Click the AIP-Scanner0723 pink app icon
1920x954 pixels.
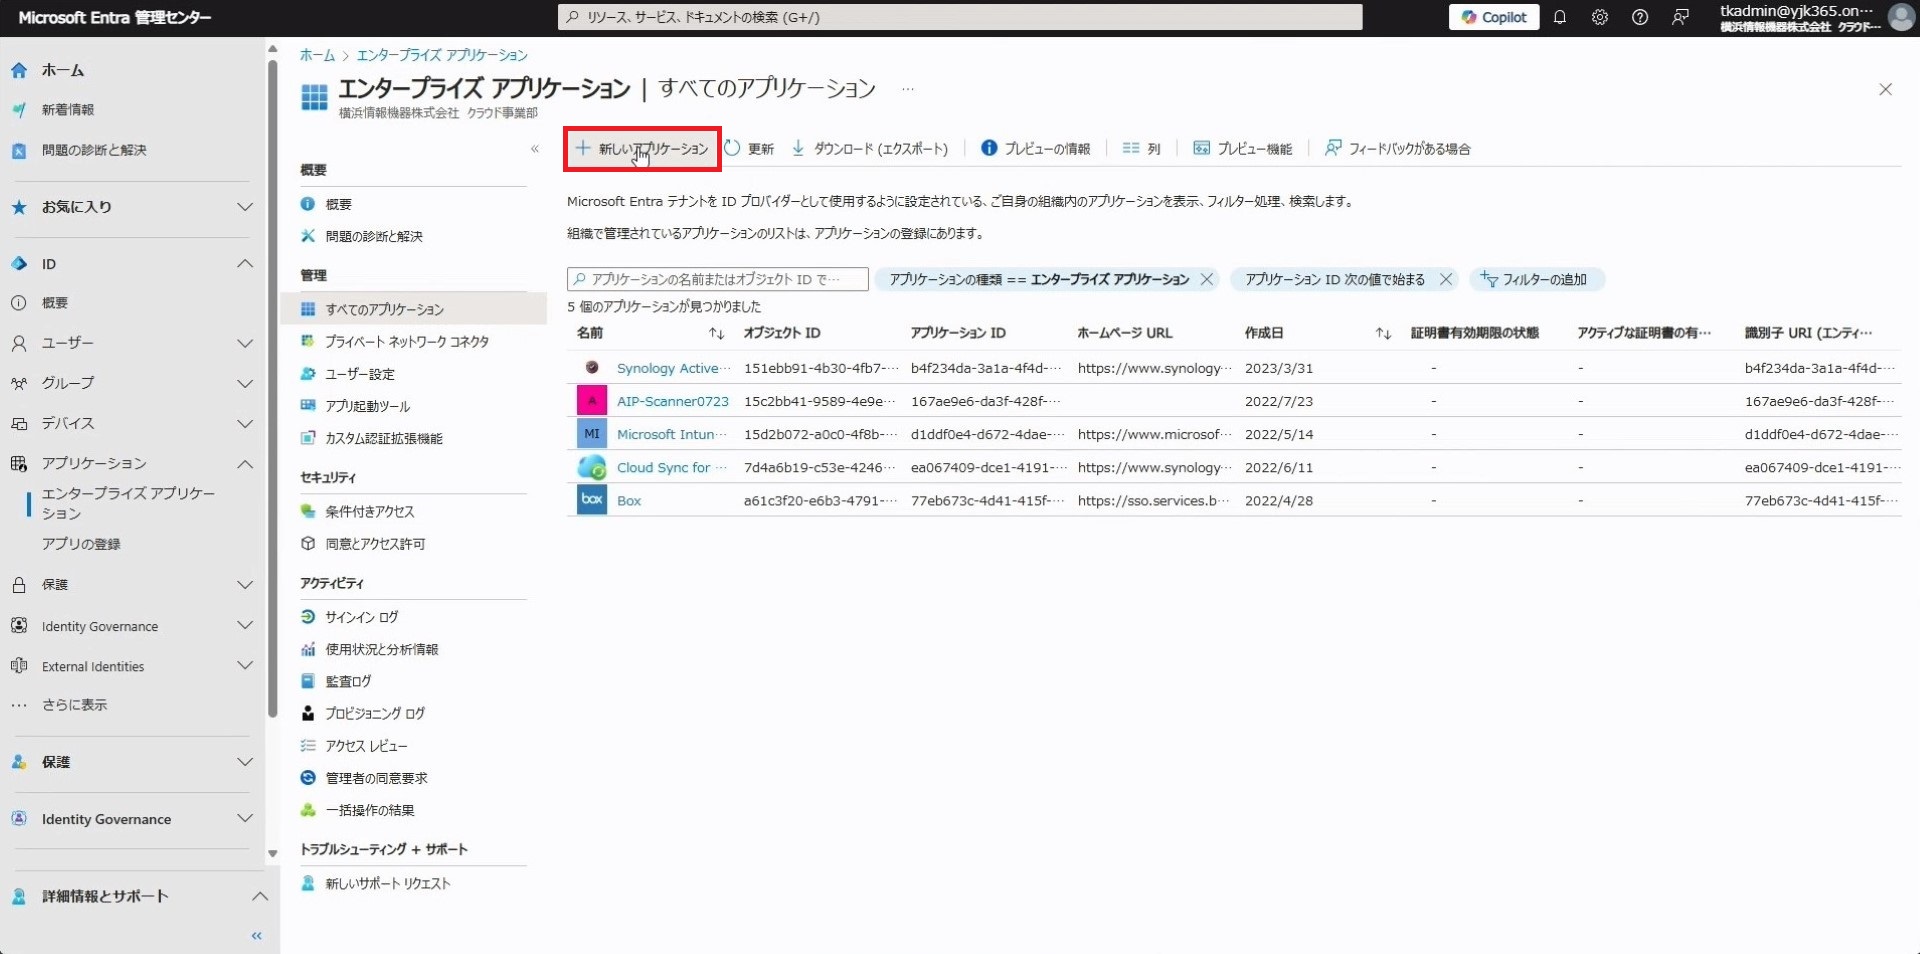click(x=592, y=401)
